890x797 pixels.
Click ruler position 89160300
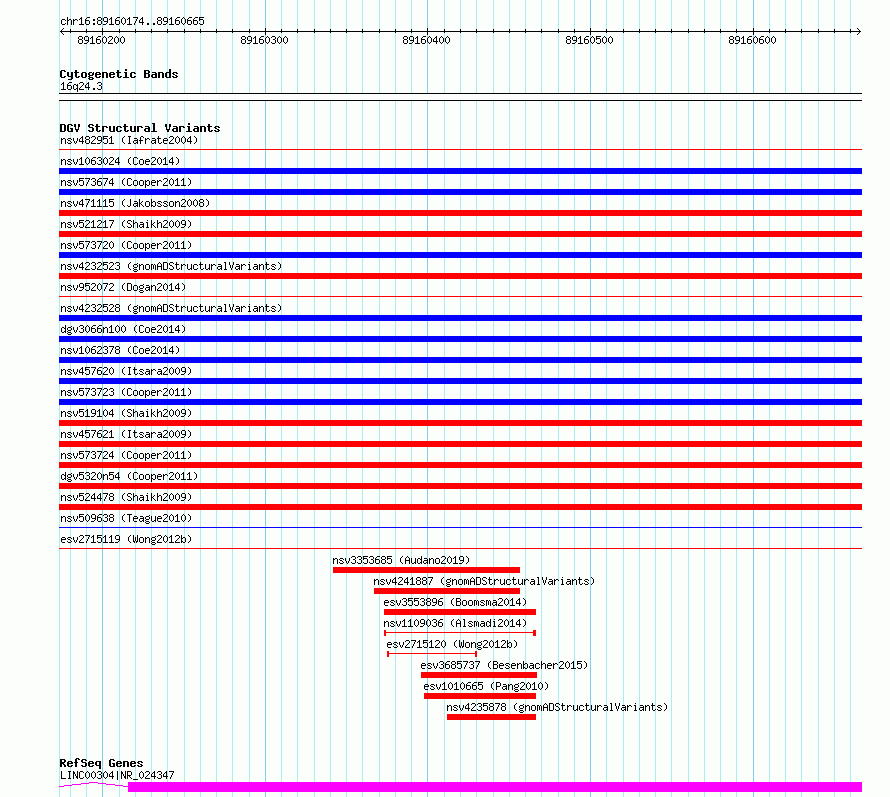pyautogui.click(x=265, y=40)
